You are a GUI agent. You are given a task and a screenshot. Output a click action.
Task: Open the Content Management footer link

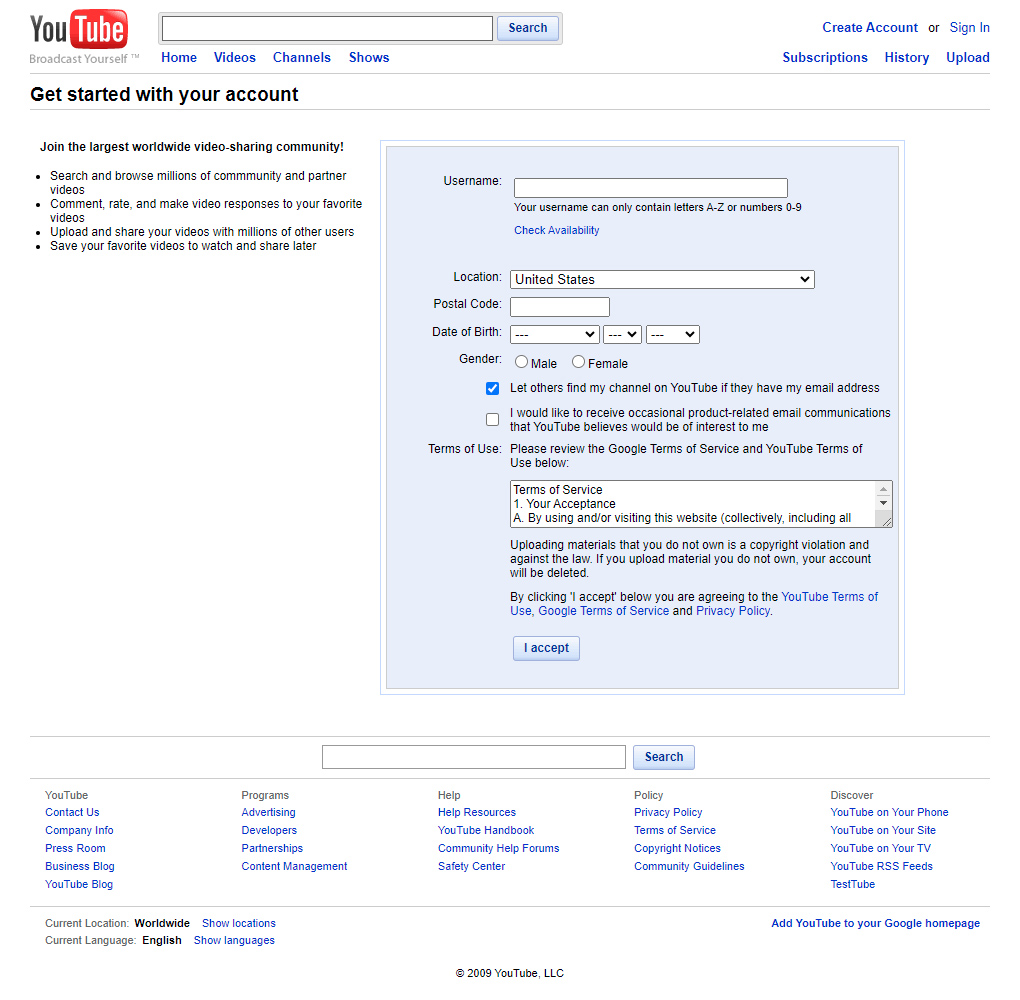click(x=295, y=867)
